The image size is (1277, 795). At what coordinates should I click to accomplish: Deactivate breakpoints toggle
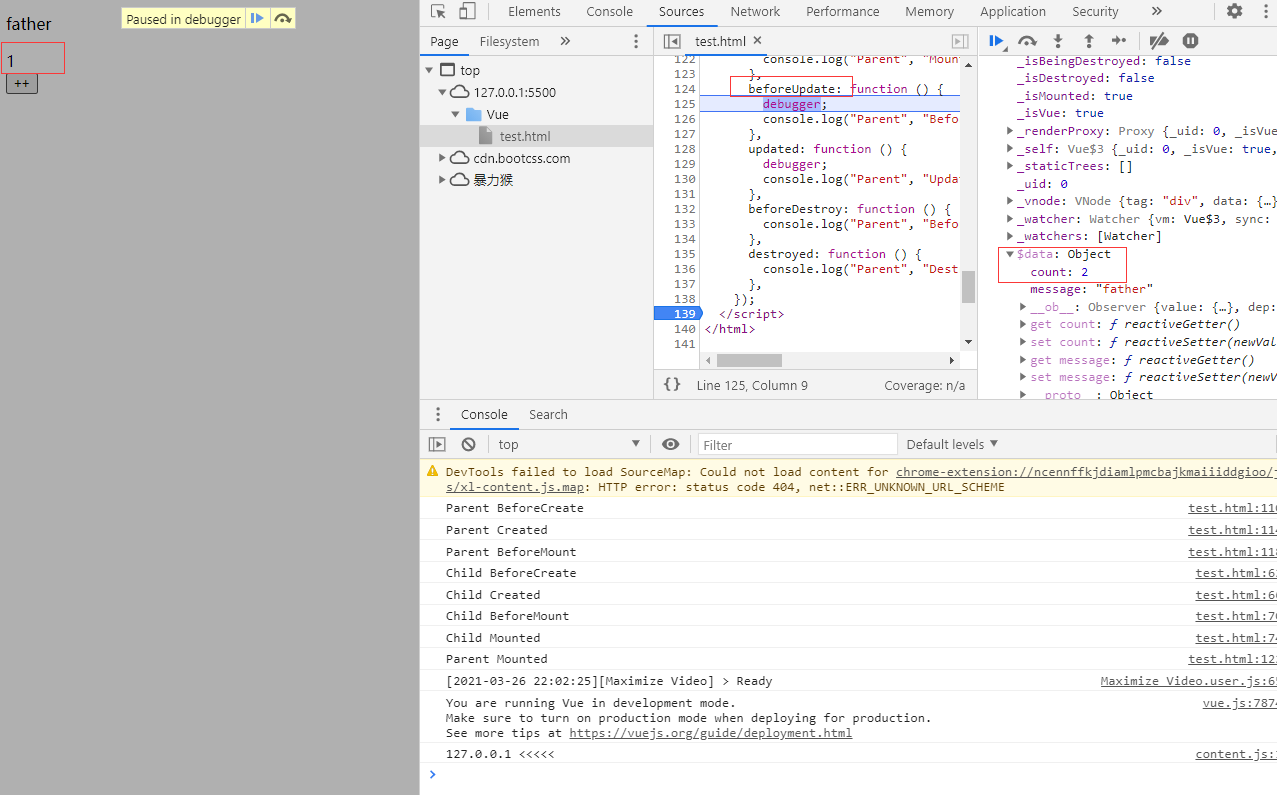(x=1159, y=41)
